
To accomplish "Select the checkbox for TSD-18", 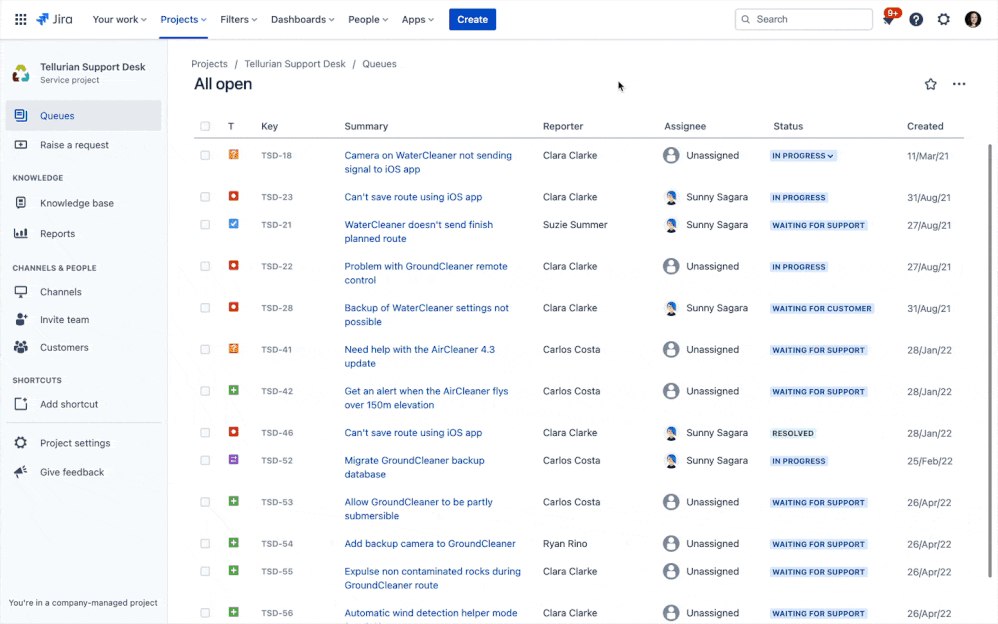I will (x=205, y=156).
